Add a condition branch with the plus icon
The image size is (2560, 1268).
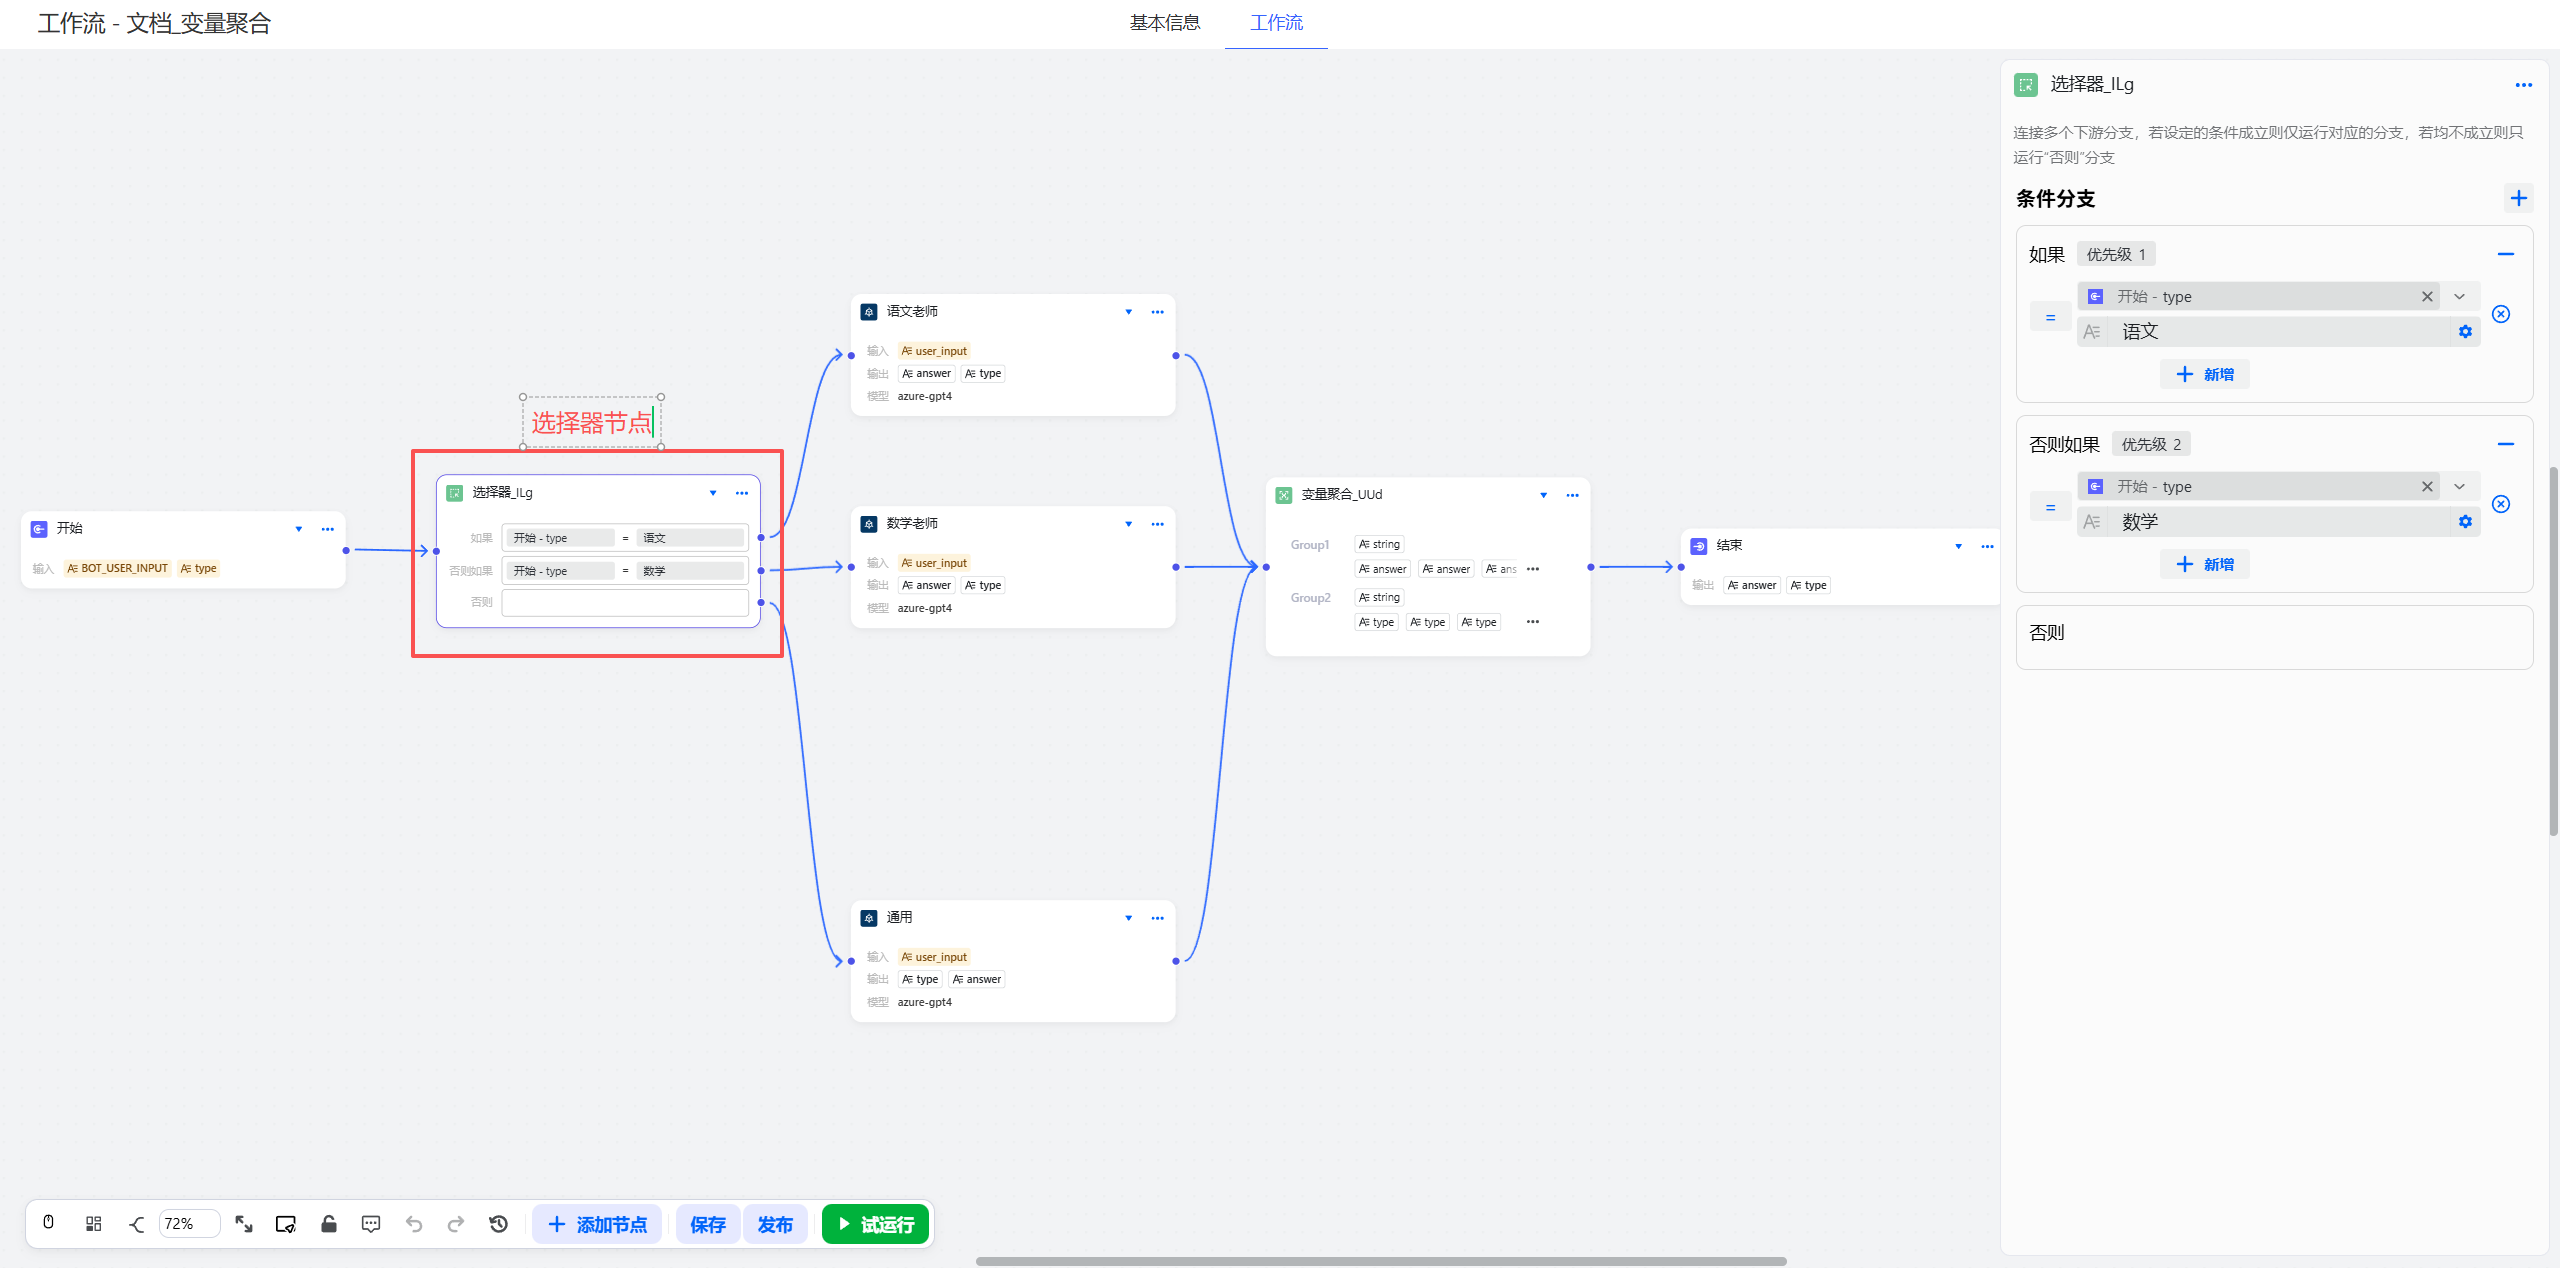tap(2518, 197)
